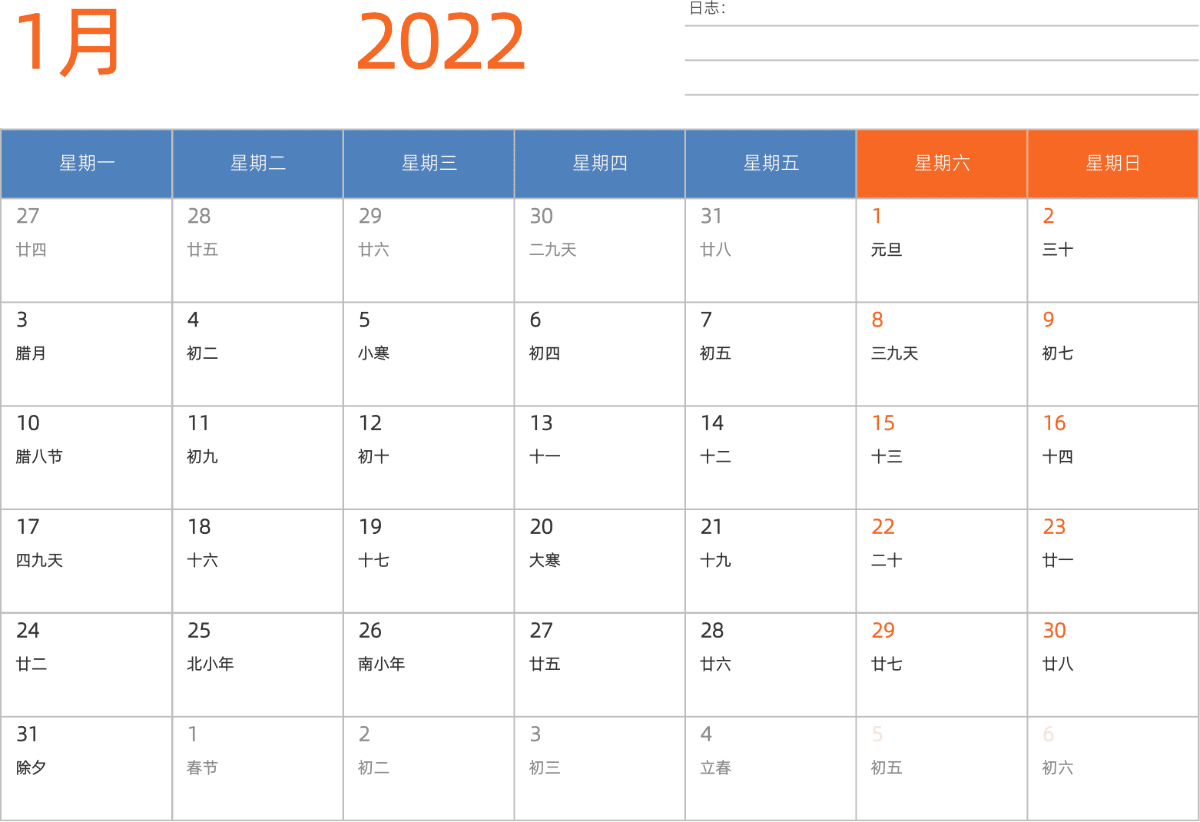Select the 星期四 column header
This screenshot has height=822, width=1200.
pyautogui.click(x=600, y=164)
